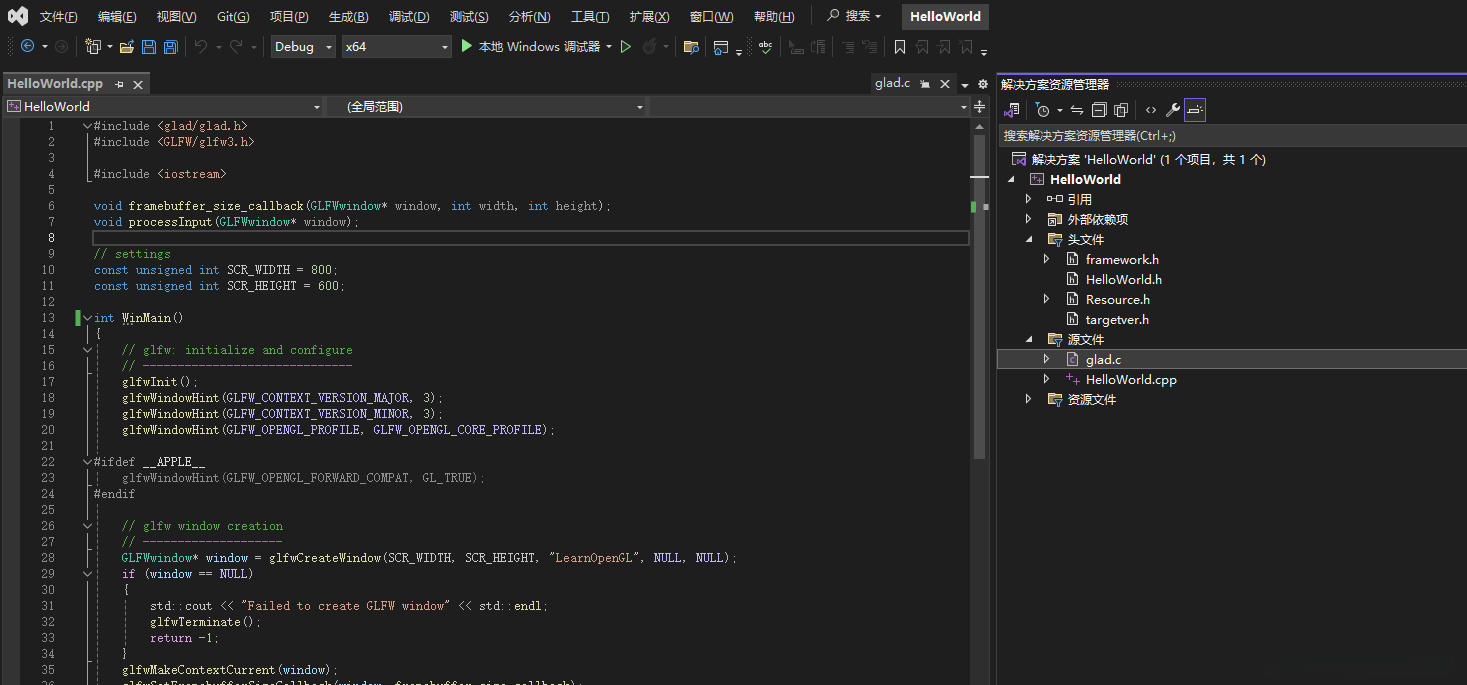The height and width of the screenshot is (685, 1467).
Task: Open the x64 platform dropdown
Action: pos(396,47)
